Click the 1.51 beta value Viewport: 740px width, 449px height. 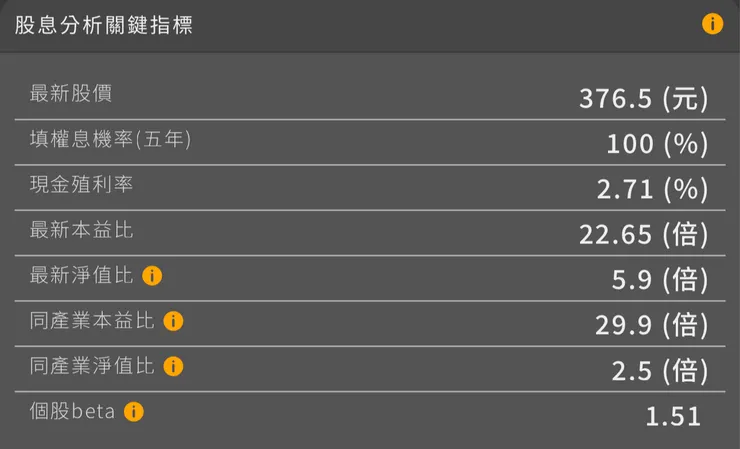pyautogui.click(x=673, y=416)
